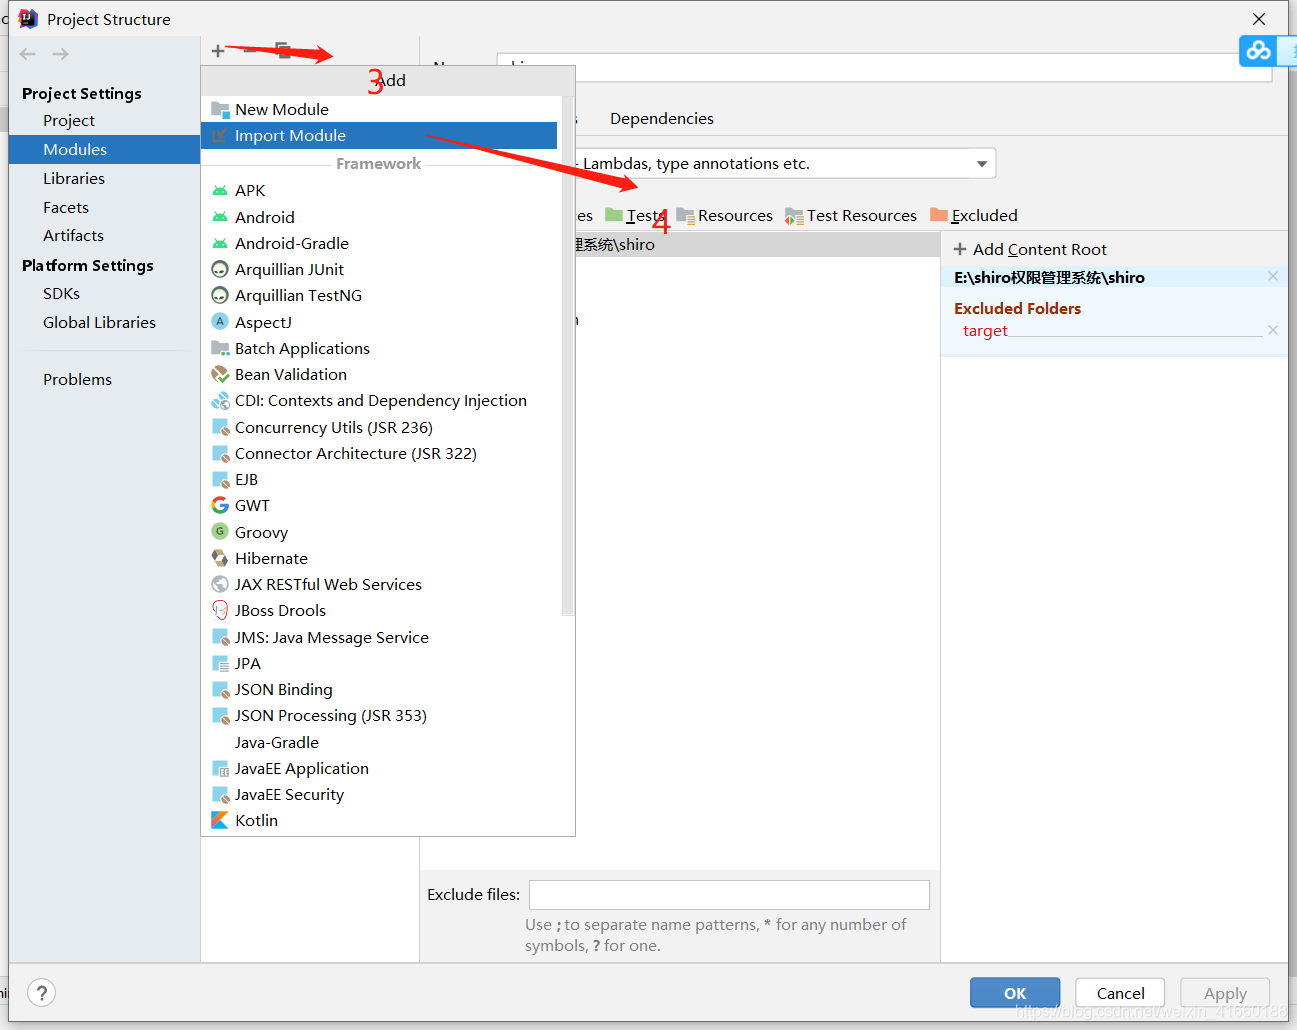Select the AspectJ icon
Image resolution: width=1297 pixels, height=1030 pixels.
click(x=220, y=322)
